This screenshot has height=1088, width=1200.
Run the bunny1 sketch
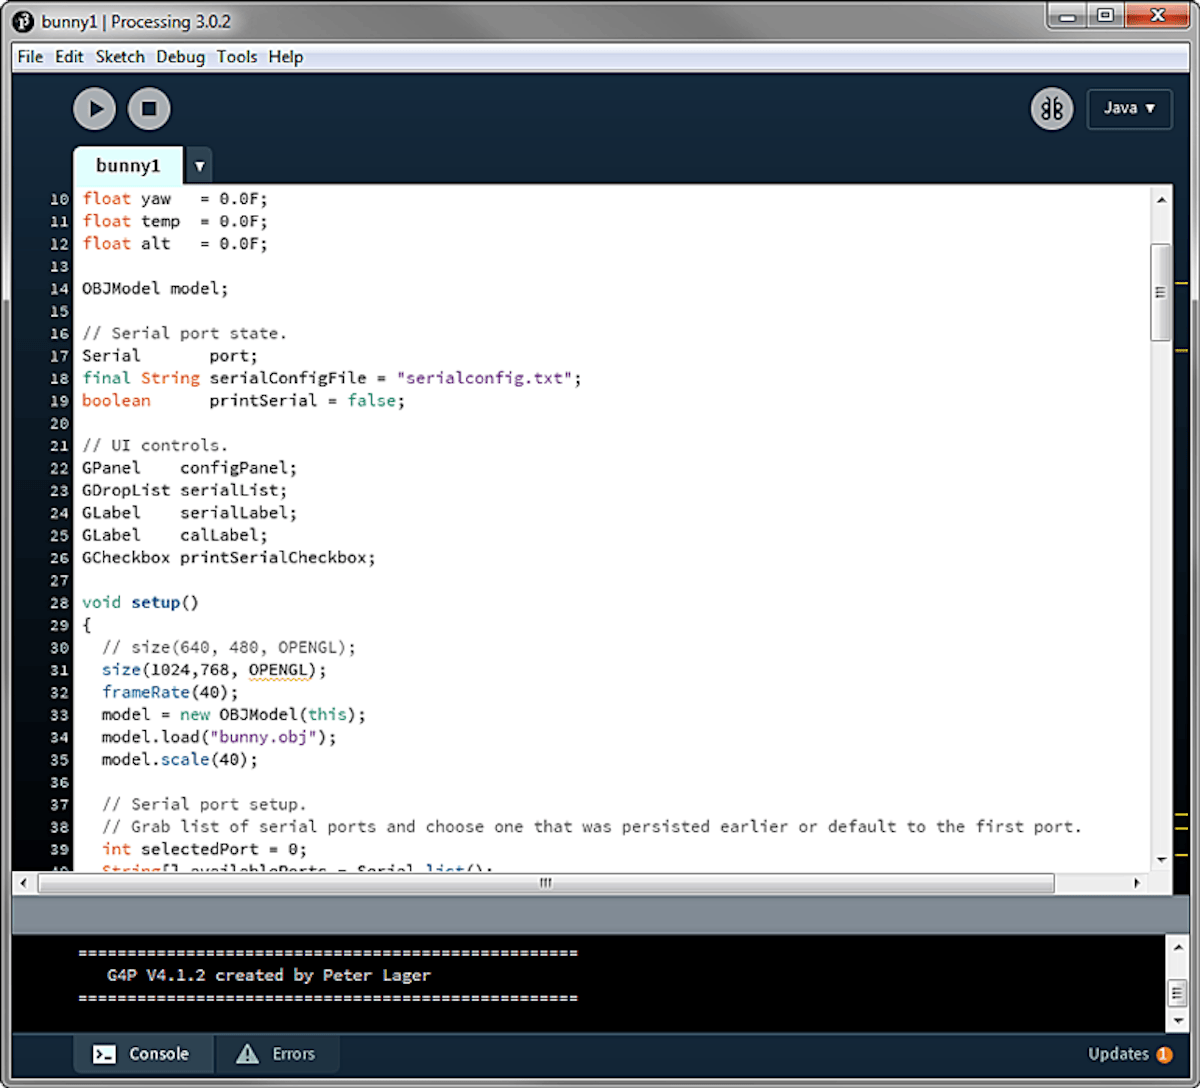(x=94, y=108)
